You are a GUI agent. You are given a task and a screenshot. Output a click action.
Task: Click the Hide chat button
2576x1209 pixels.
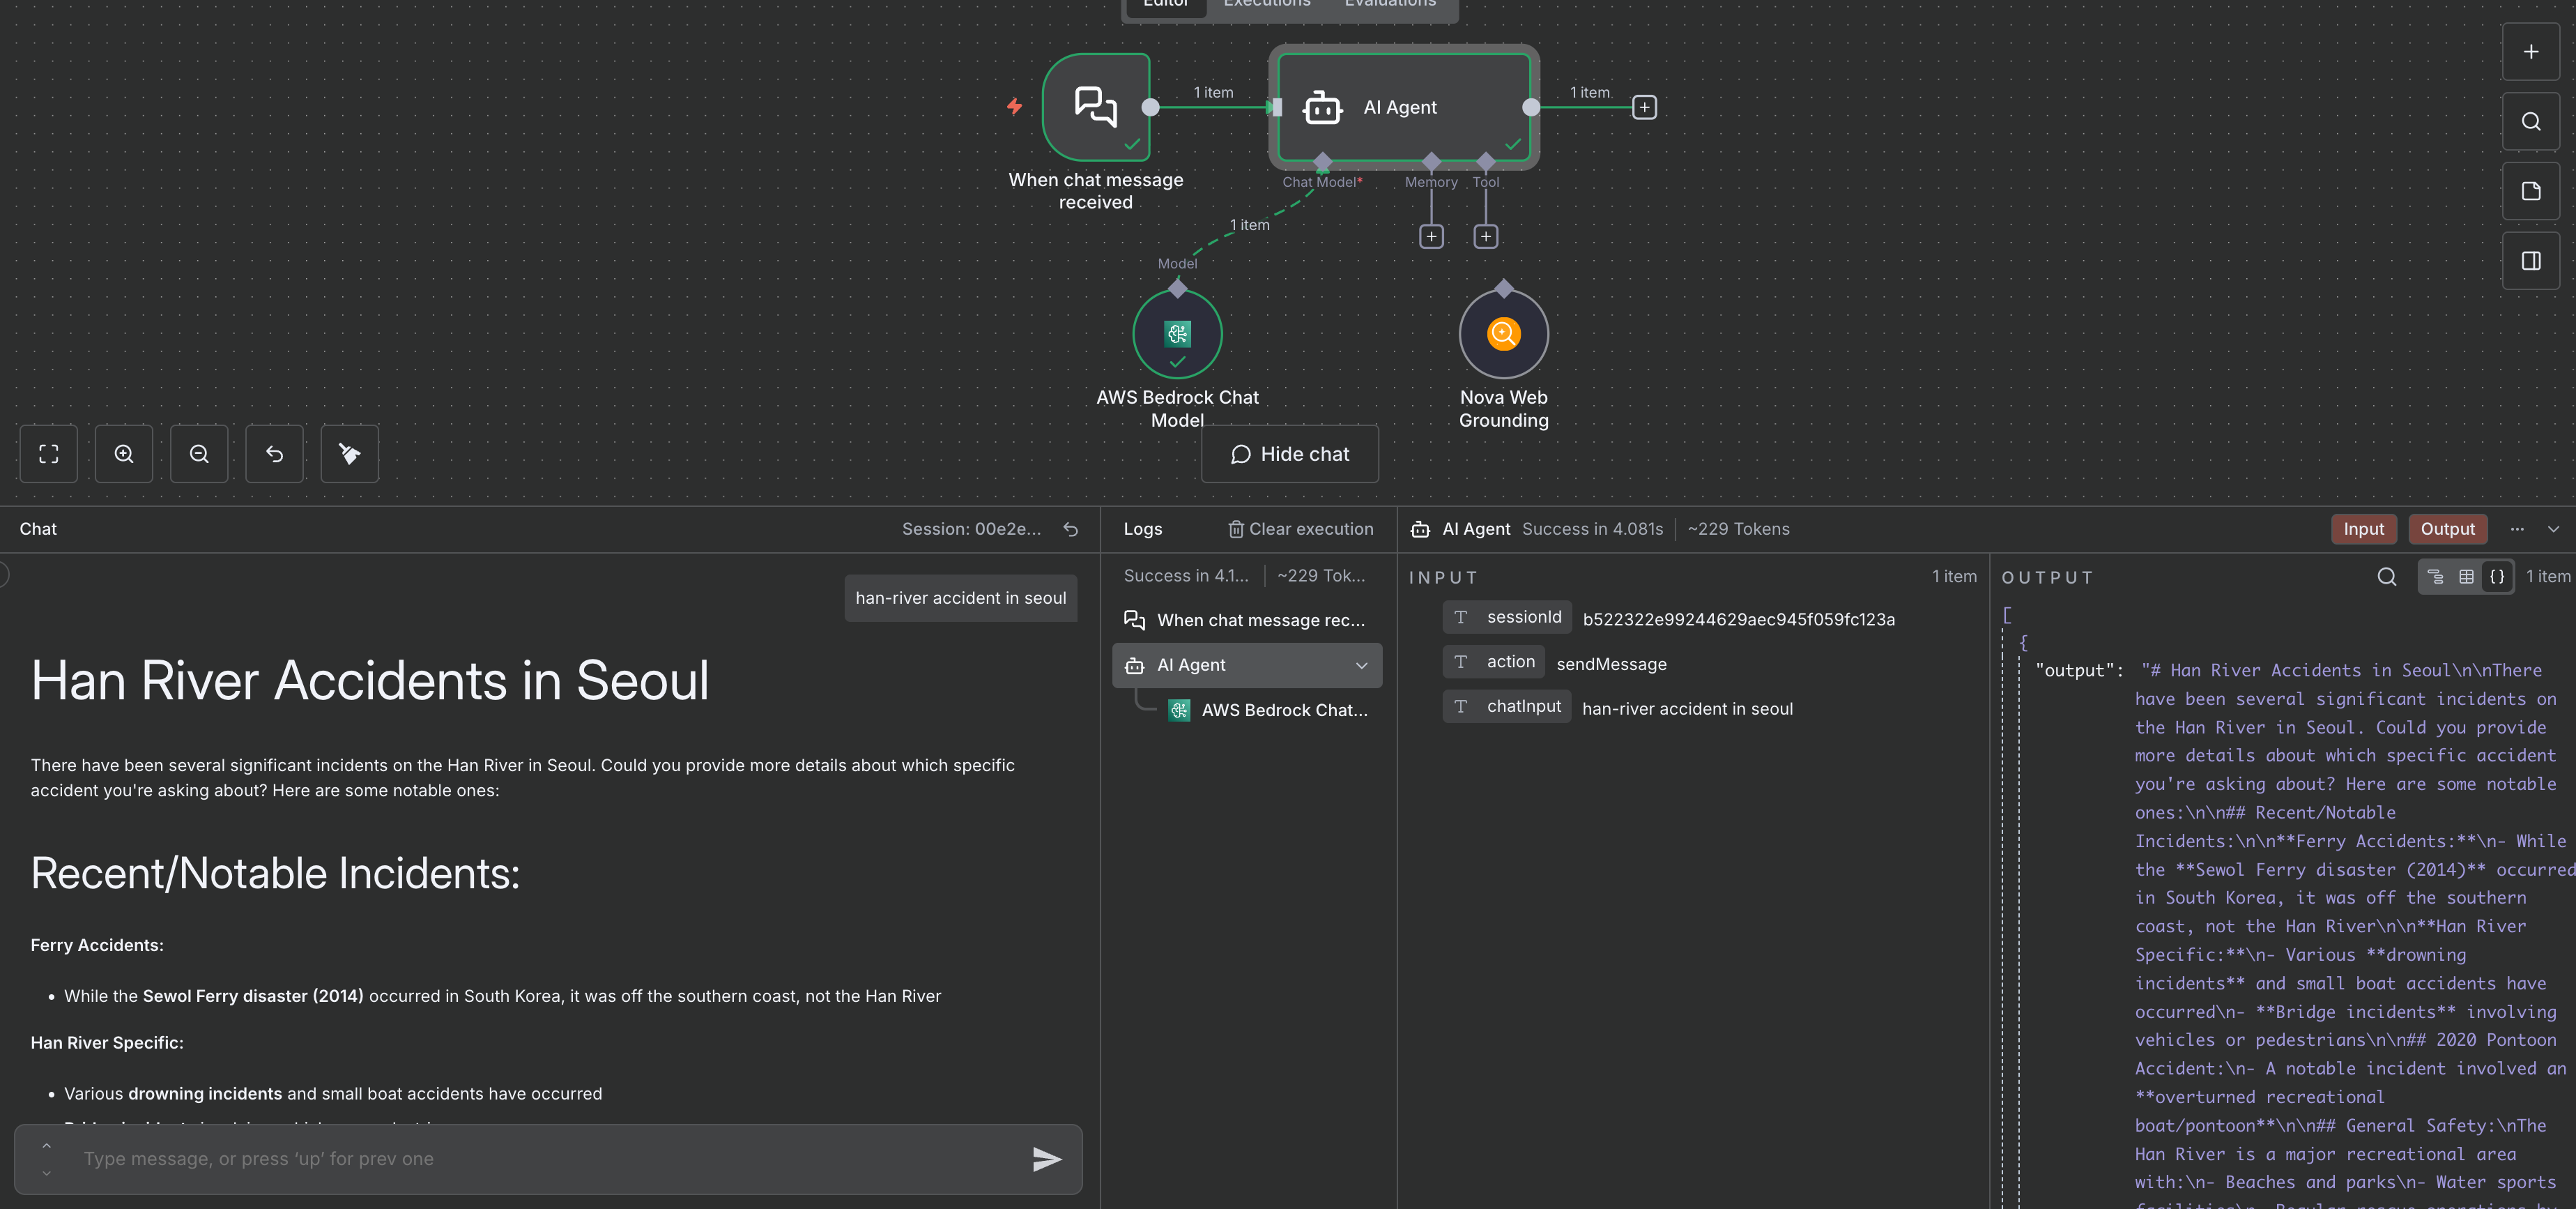point(1289,454)
